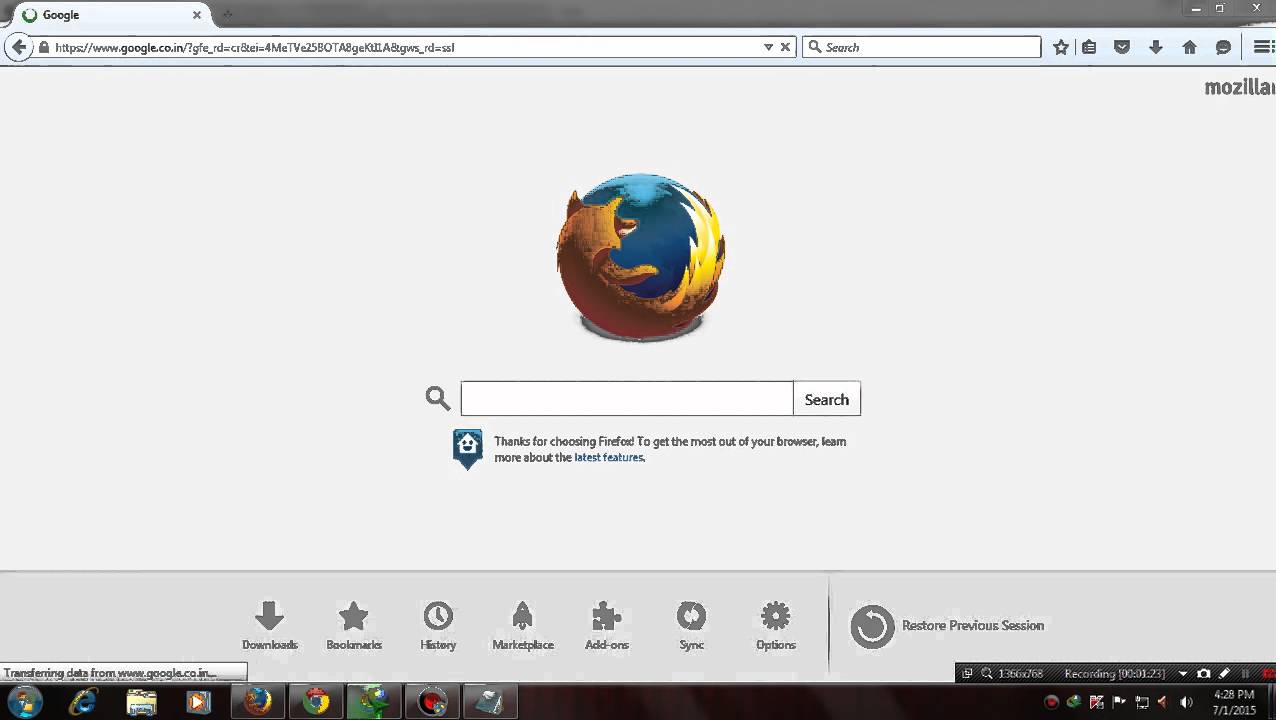Click Restore Previous Session
Image resolution: width=1276 pixels, height=720 pixels.
pyautogui.click(x=947, y=626)
